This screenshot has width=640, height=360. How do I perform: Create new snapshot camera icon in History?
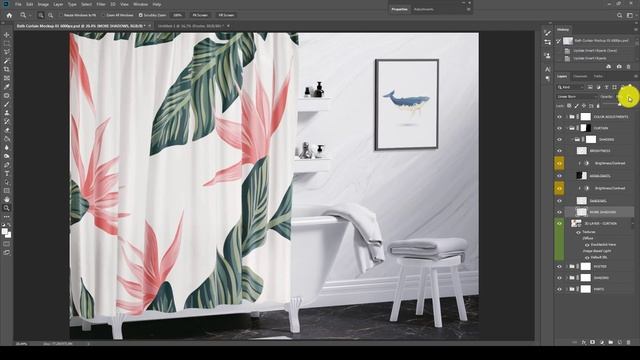pyautogui.click(x=619, y=67)
